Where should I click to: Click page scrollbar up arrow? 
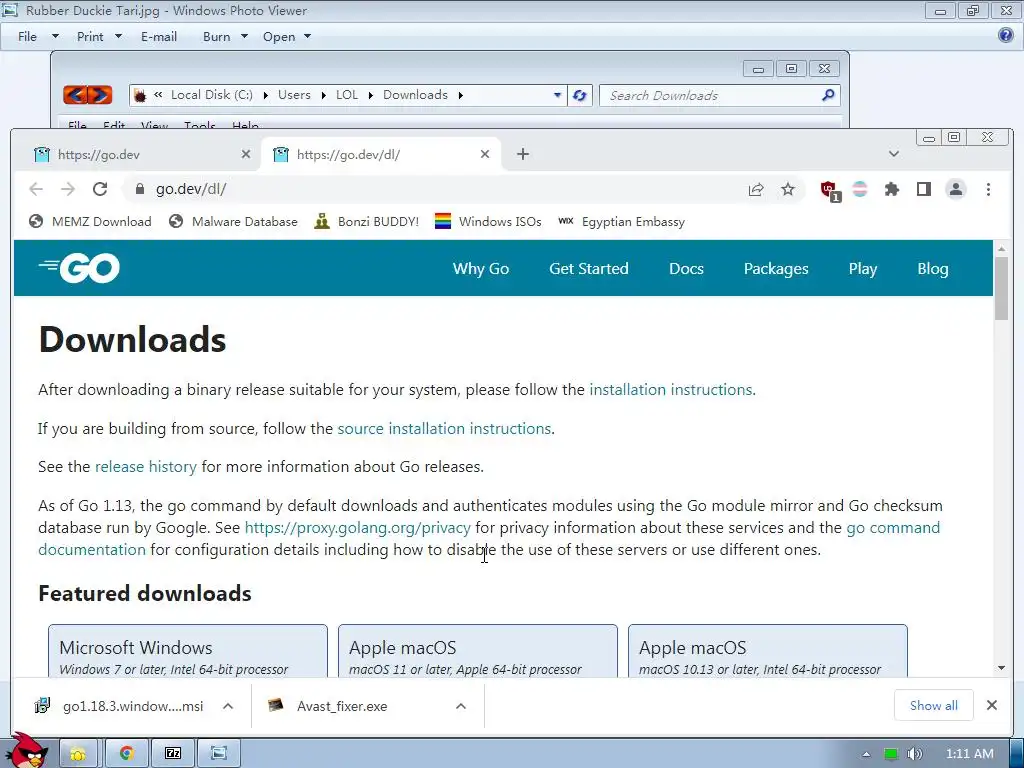[1001, 248]
